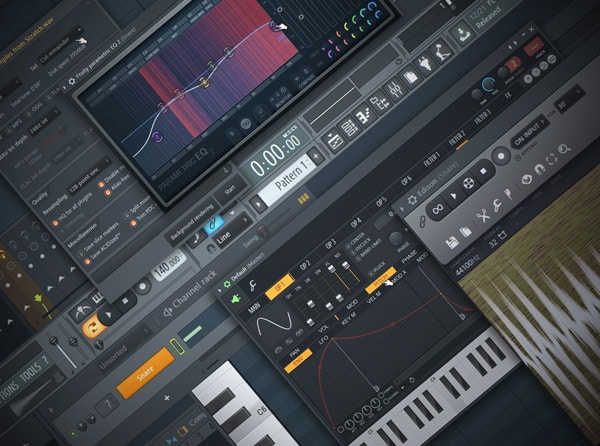Screen dimensions: 600x446
Task: Click the metronome tool icon in toolbar
Action: pyautogui.click(x=441, y=51)
